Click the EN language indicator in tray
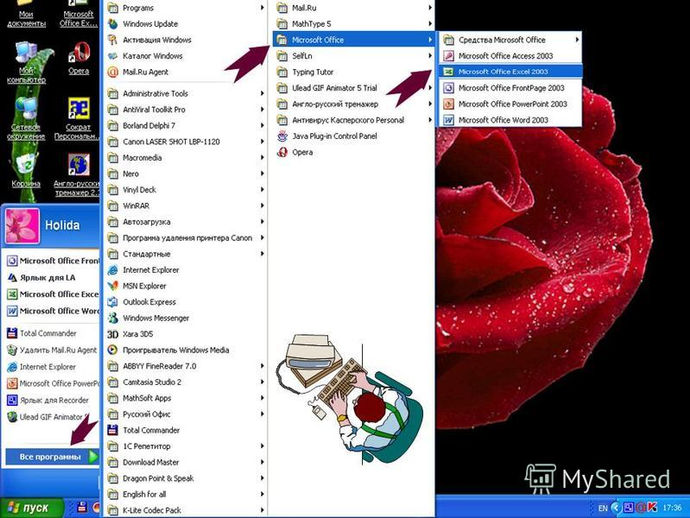Viewport: 690px width, 518px height. [602, 508]
